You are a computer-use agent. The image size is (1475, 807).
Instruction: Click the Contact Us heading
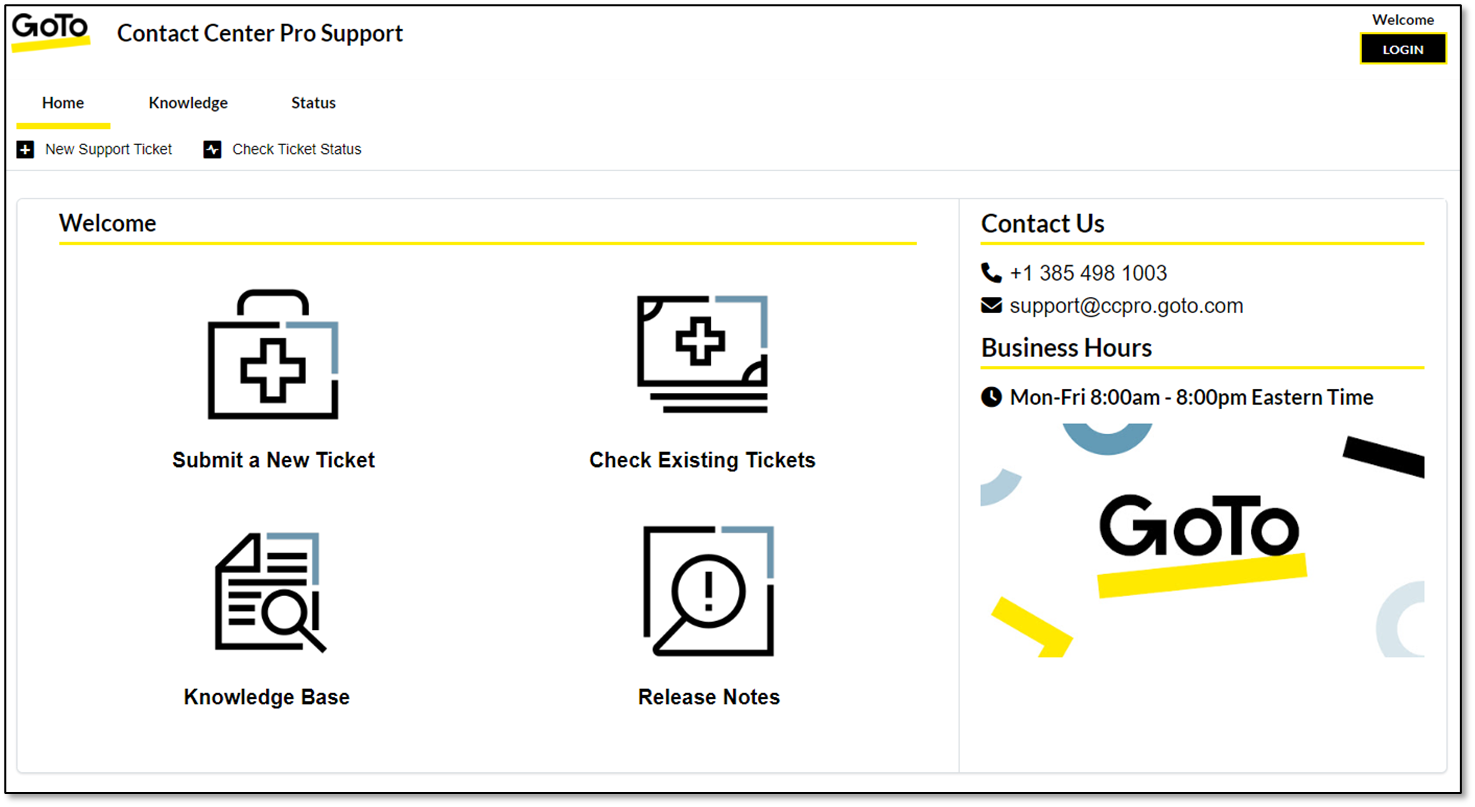pos(1043,223)
